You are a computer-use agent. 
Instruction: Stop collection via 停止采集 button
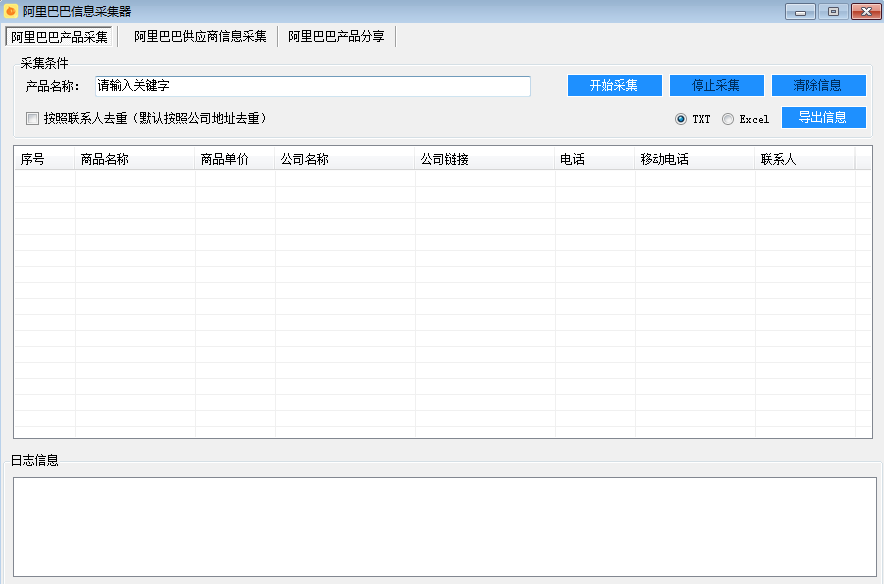(717, 86)
